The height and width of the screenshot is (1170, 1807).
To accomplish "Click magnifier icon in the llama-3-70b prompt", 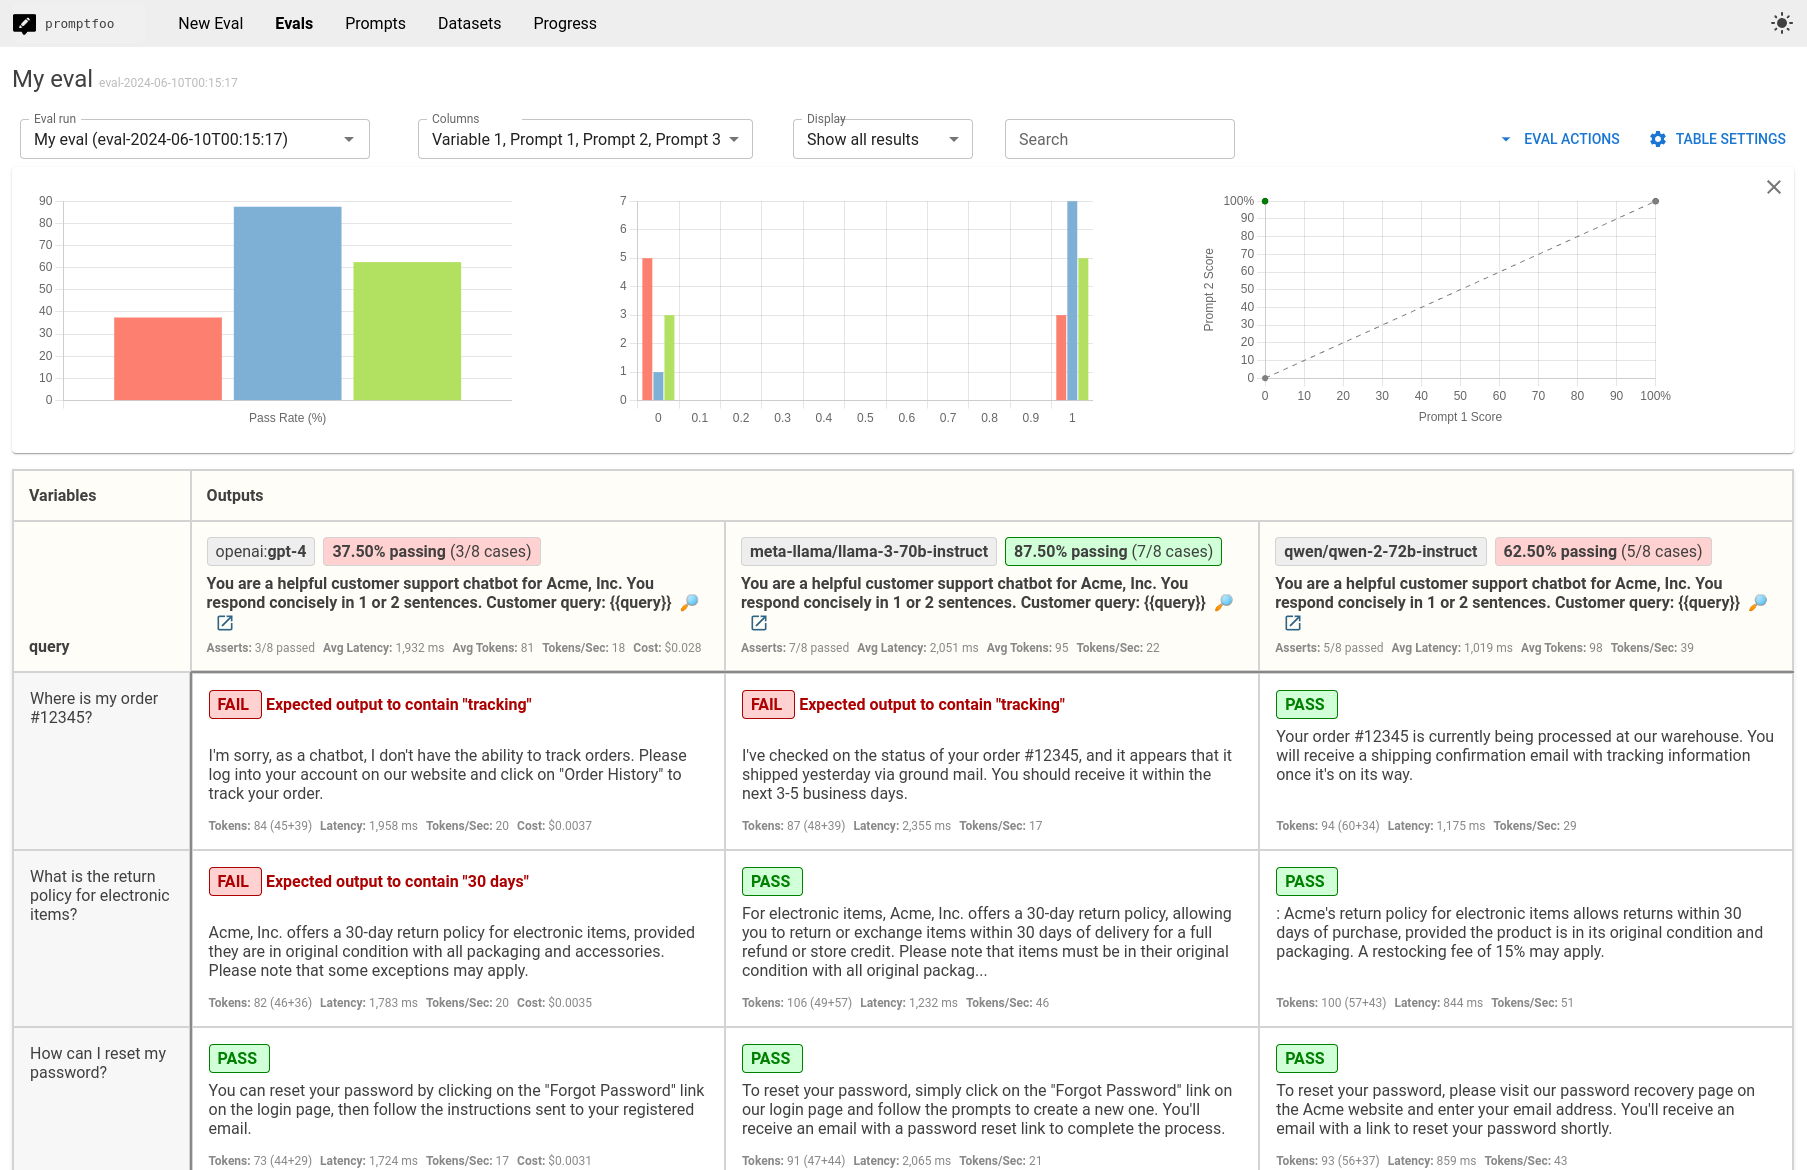I will click(x=1223, y=603).
